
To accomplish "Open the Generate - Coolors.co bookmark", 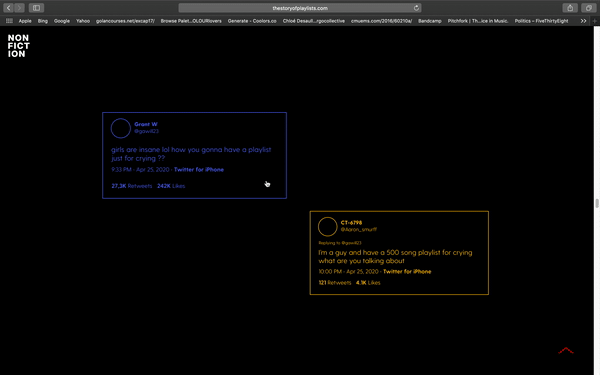I will tap(252, 21).
